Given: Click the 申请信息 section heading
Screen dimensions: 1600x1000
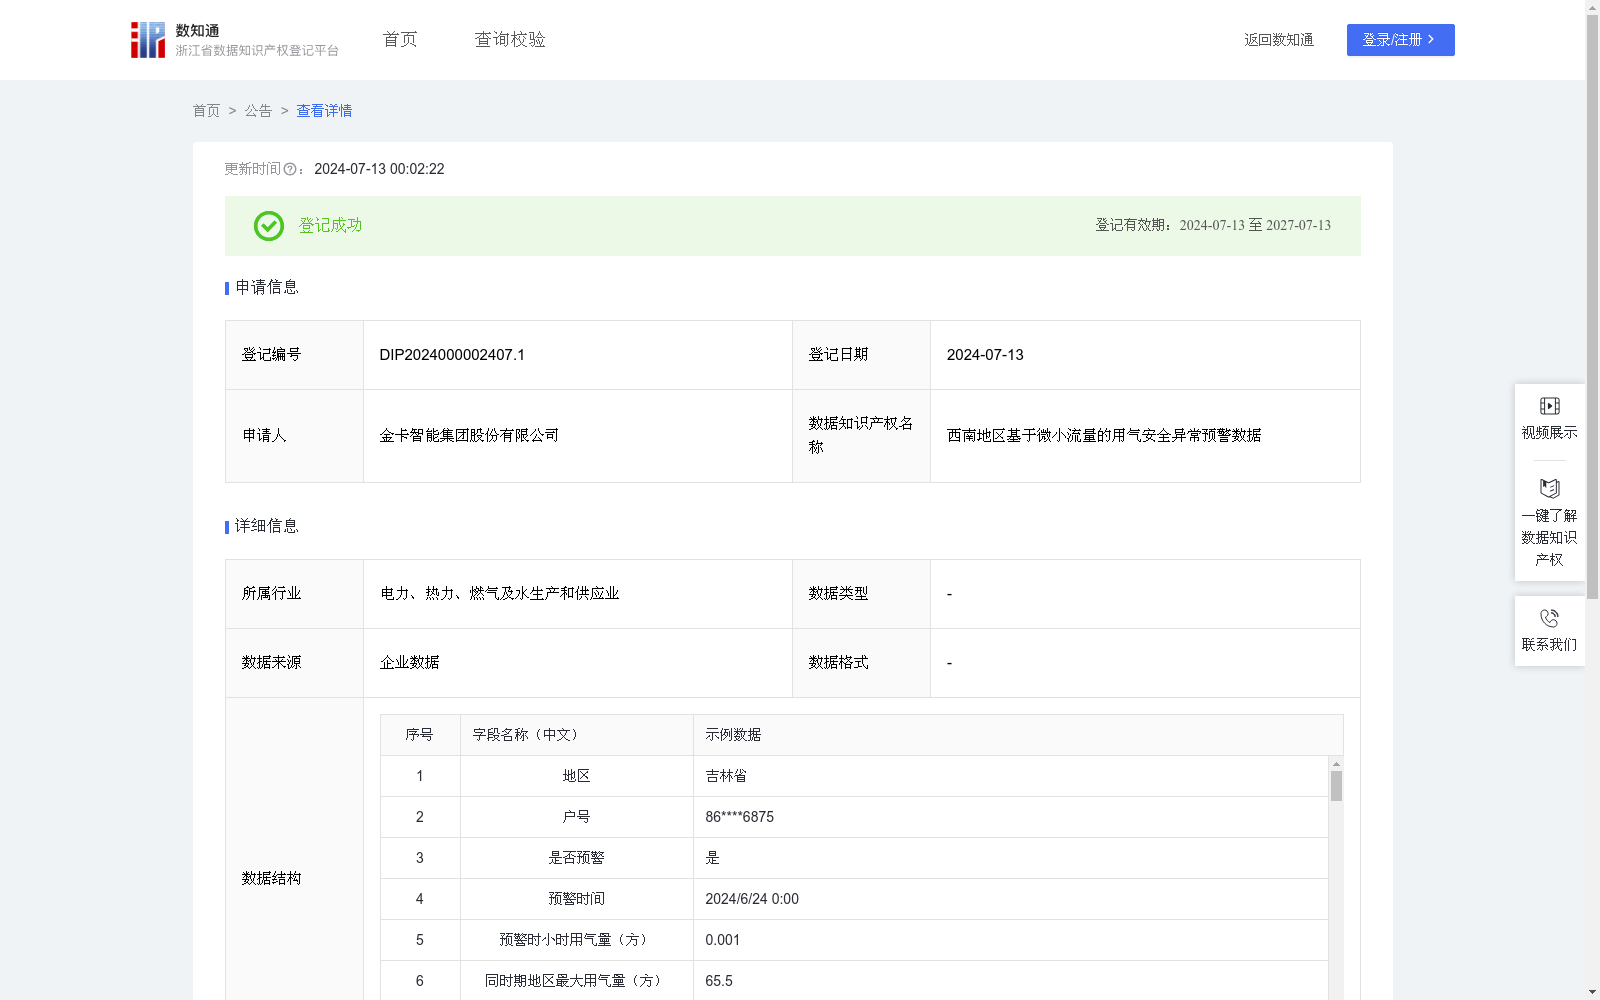Looking at the screenshot, I should (x=267, y=288).
